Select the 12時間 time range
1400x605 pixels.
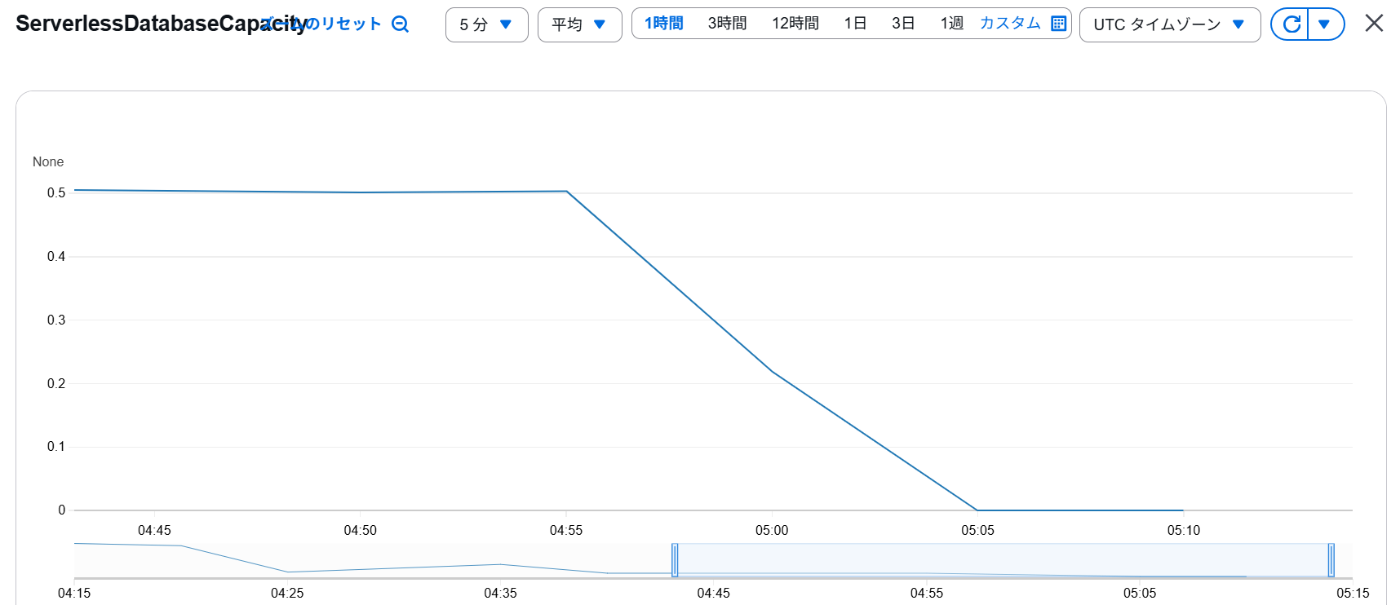click(795, 23)
